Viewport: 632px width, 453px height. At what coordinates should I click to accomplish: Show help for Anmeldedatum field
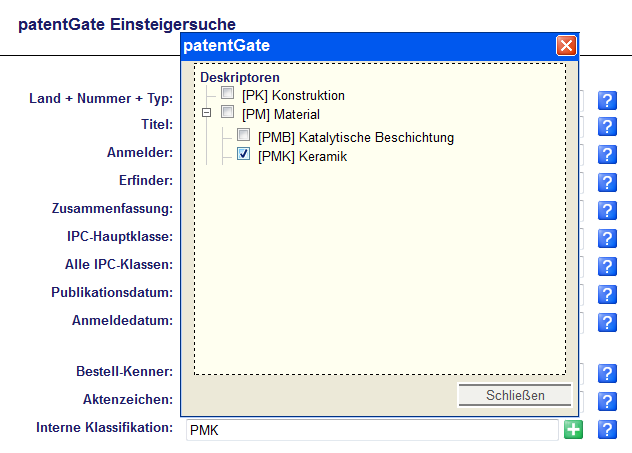click(x=607, y=323)
